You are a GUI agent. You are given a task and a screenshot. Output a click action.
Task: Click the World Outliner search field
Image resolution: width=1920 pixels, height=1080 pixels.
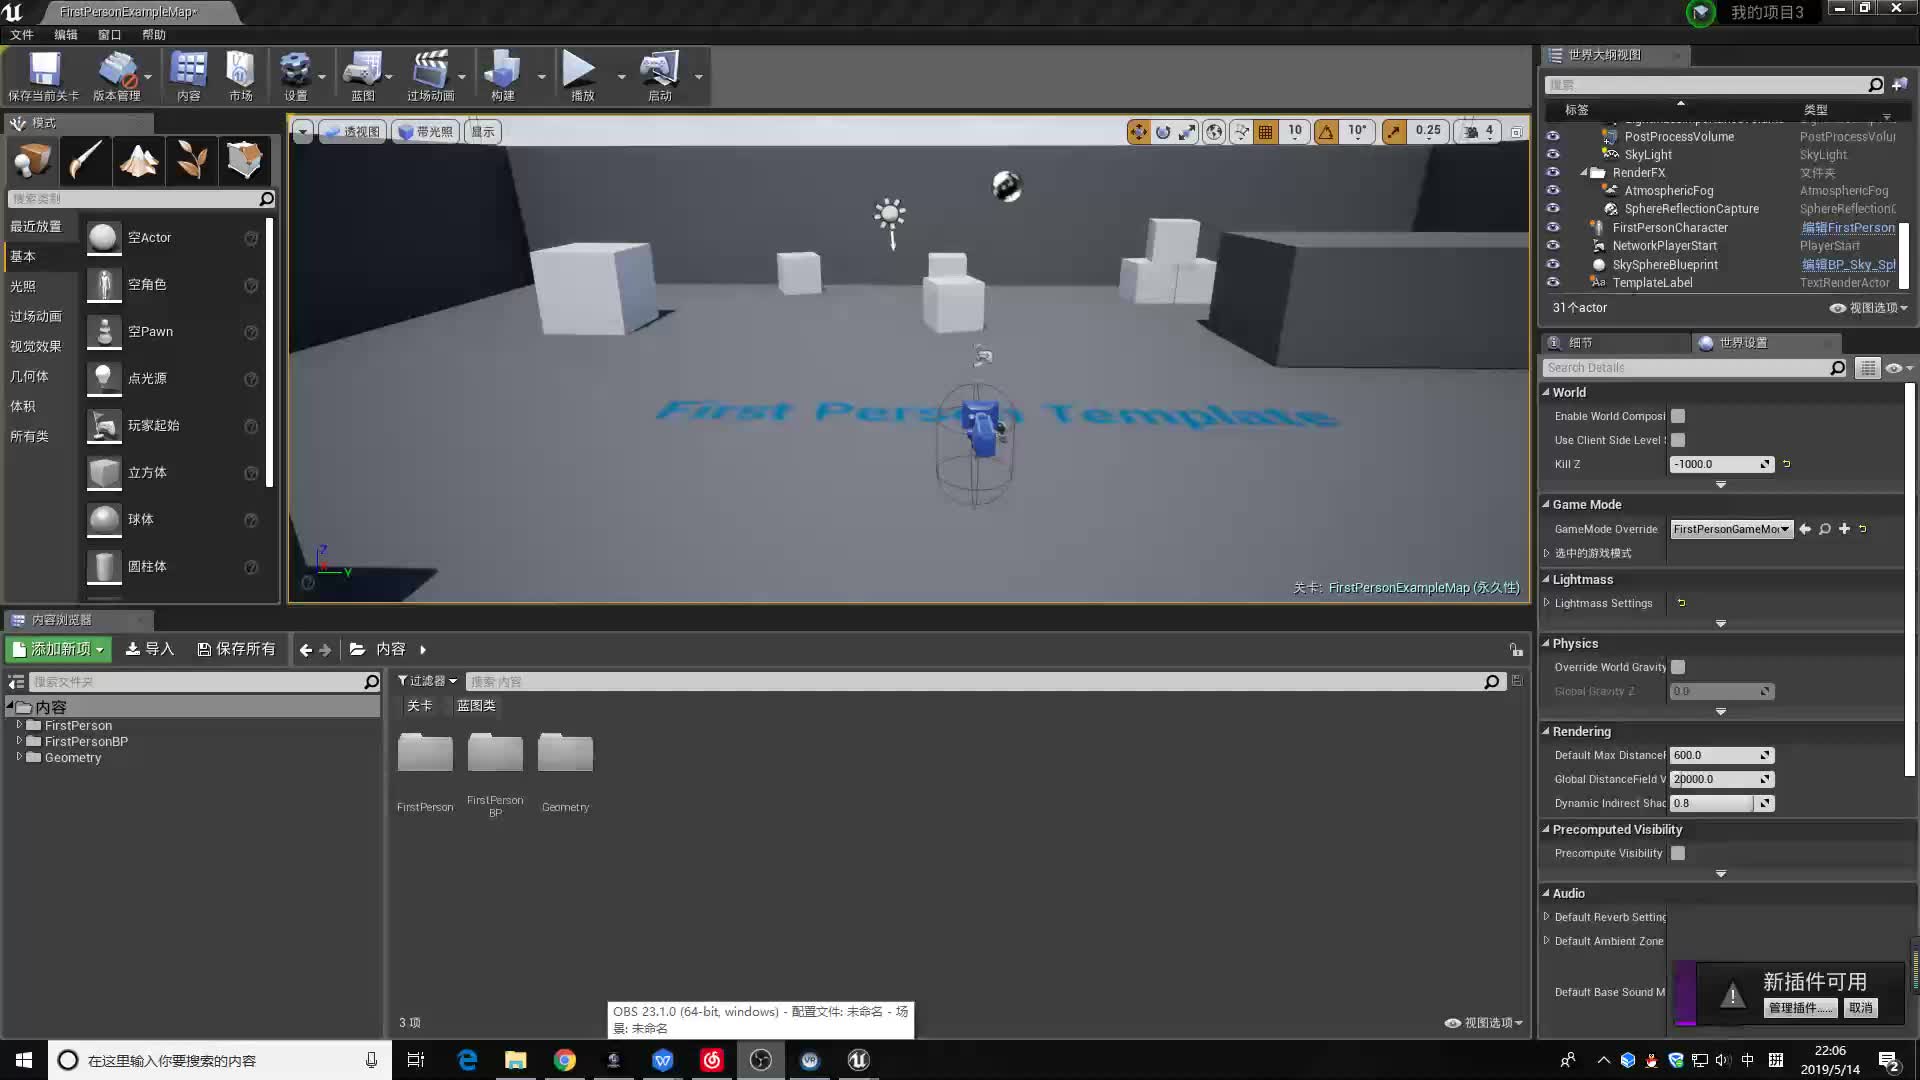[1710, 83]
